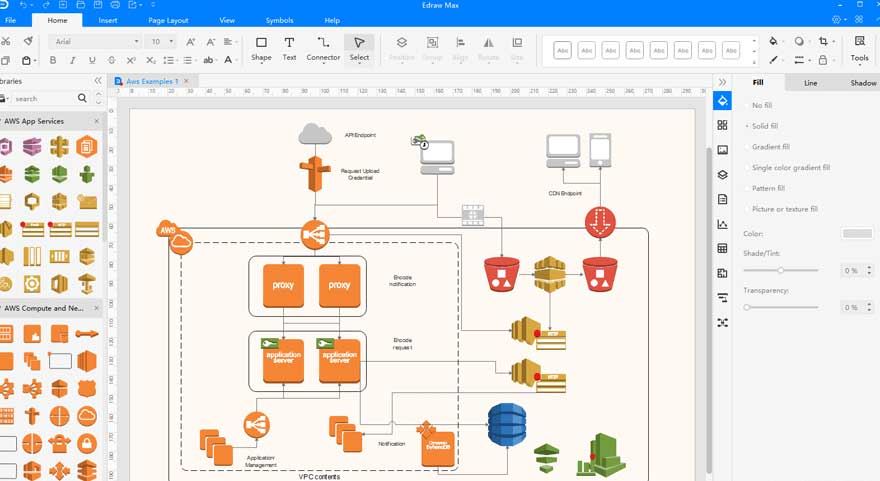Open the image panel icon in sidebar
The image size is (880, 481).
[x=722, y=150]
